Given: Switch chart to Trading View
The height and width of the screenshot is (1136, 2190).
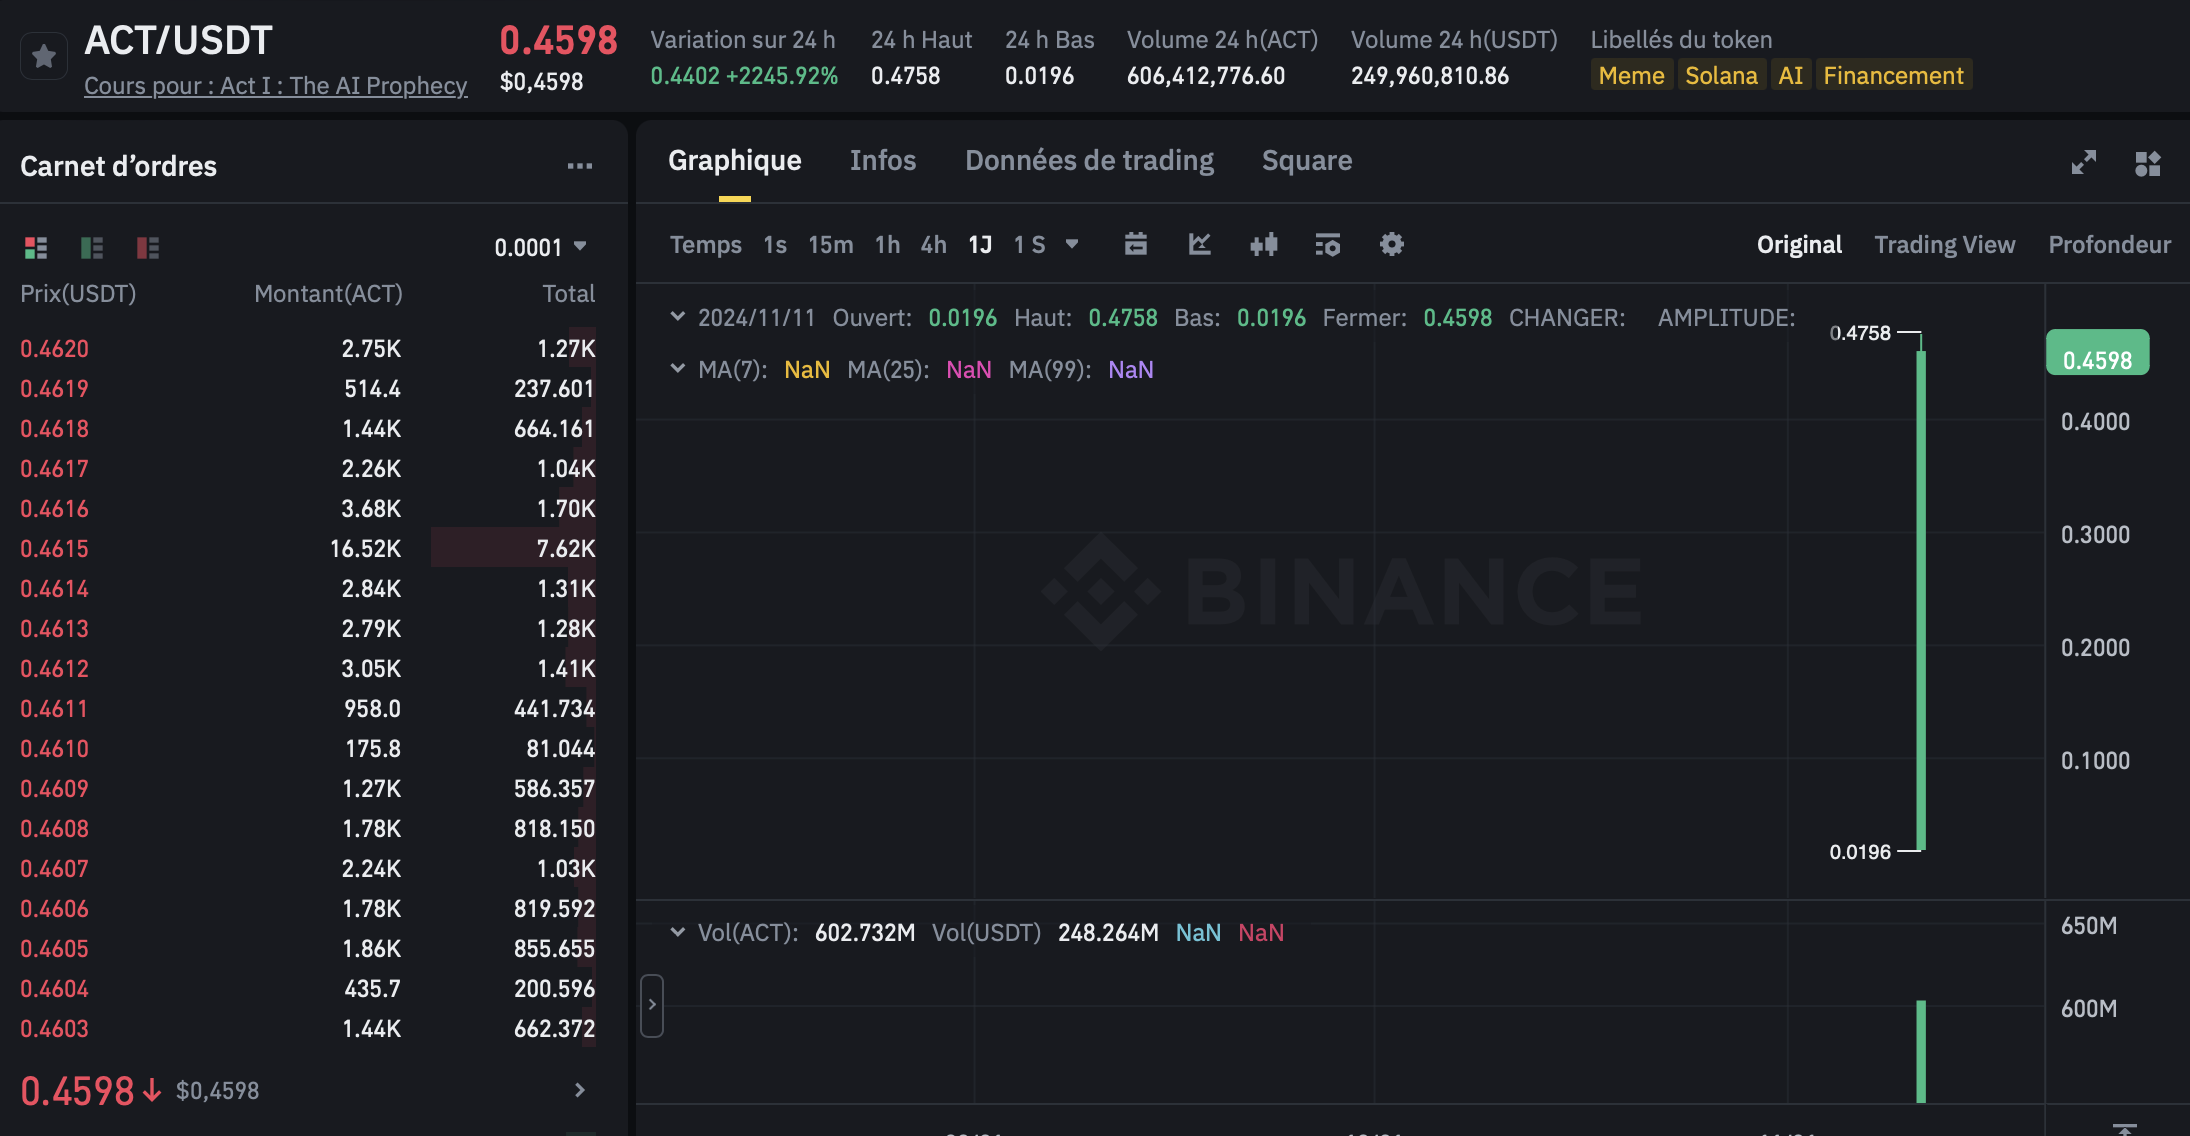Looking at the screenshot, I should pos(1944,245).
